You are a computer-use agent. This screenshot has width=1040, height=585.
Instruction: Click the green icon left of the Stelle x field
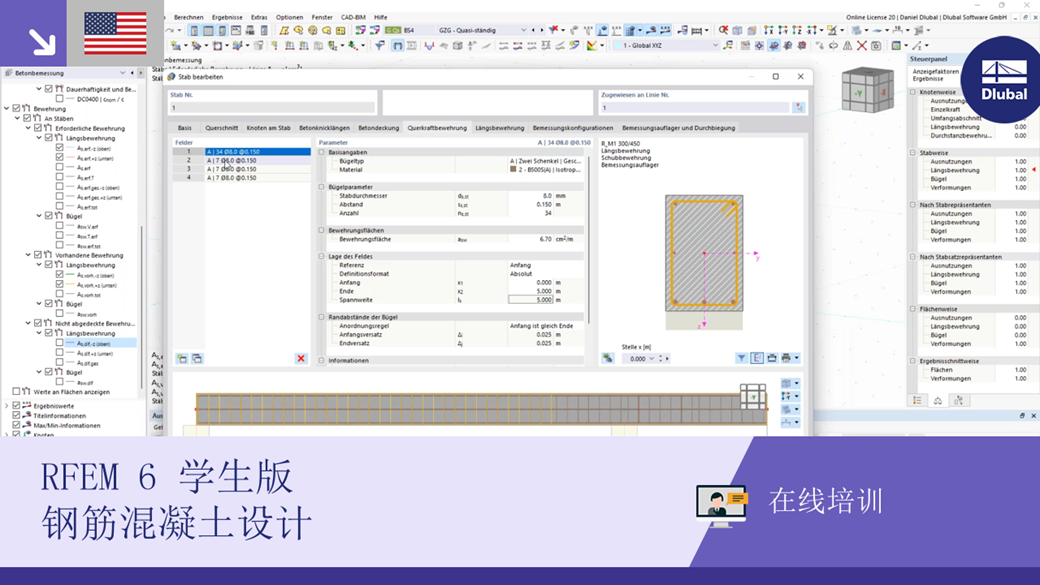pyautogui.click(x=608, y=358)
